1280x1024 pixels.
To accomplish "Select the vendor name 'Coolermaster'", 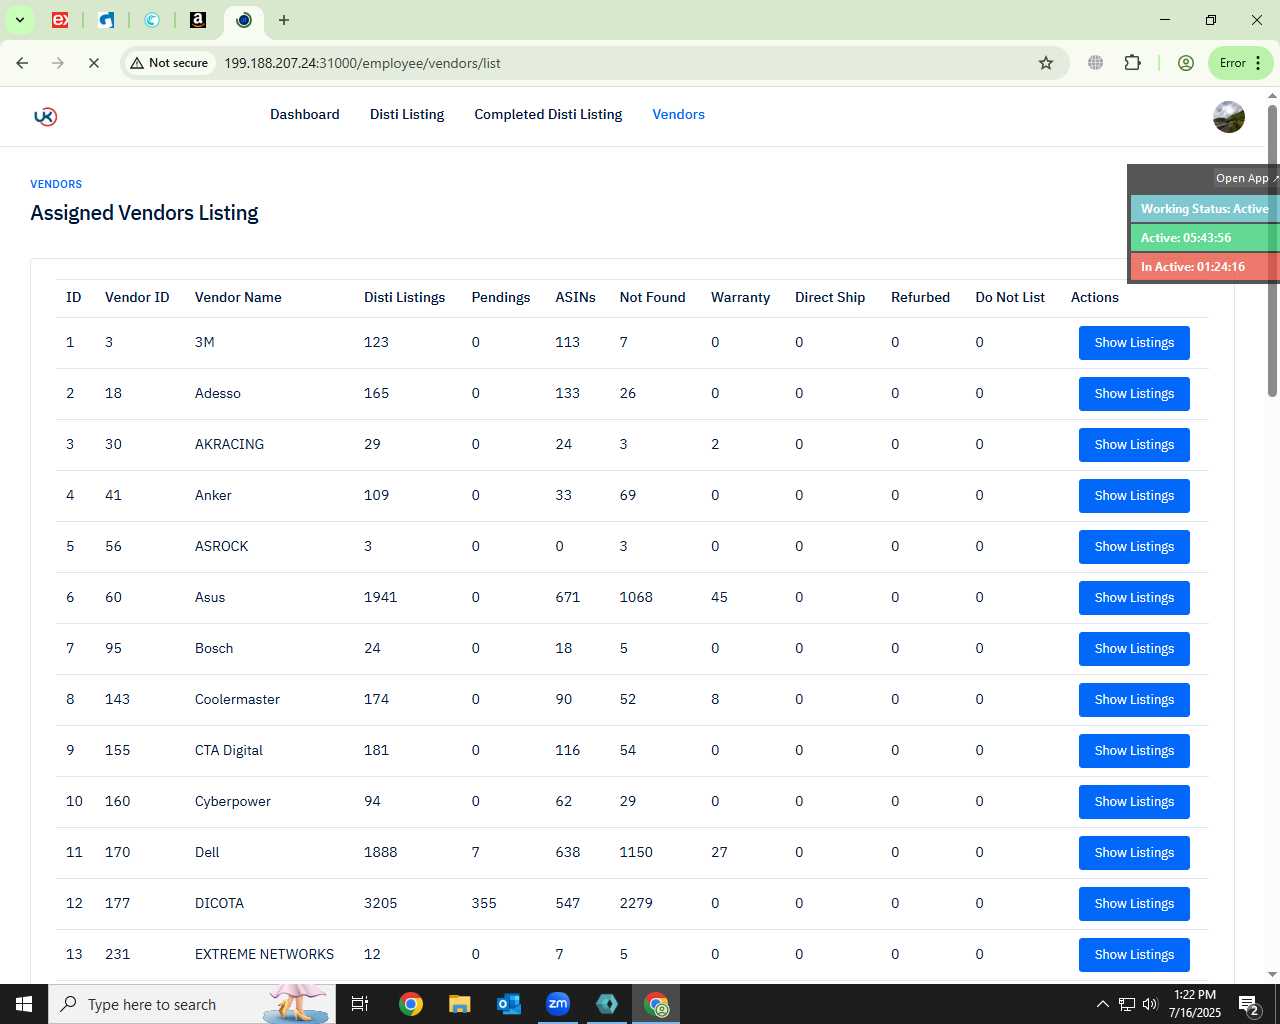I will click(x=237, y=700).
